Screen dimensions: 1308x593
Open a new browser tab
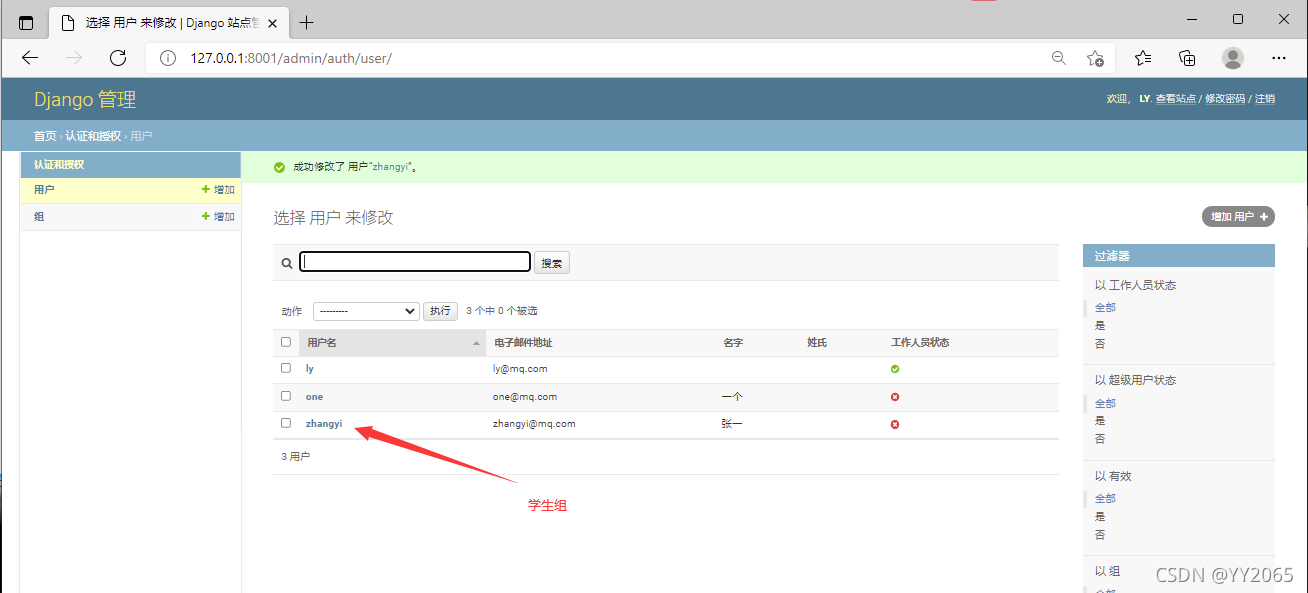click(x=307, y=22)
